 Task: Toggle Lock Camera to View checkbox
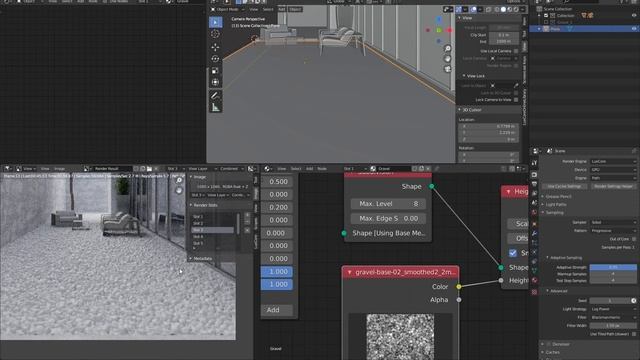tap(516, 100)
